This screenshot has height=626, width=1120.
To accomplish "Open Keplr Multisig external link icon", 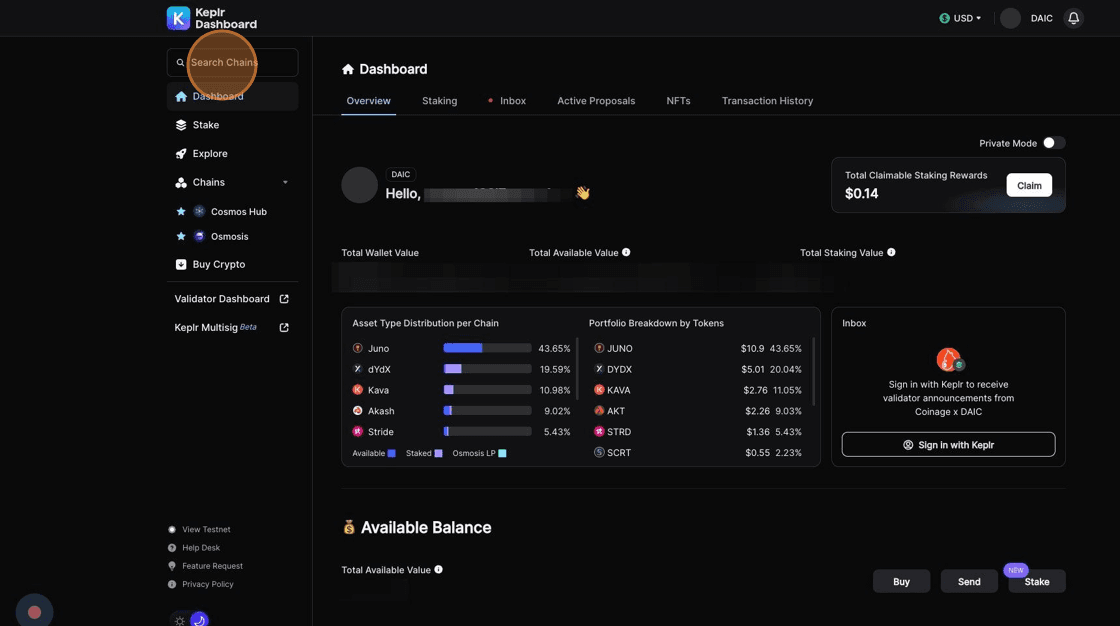I will (284, 328).
